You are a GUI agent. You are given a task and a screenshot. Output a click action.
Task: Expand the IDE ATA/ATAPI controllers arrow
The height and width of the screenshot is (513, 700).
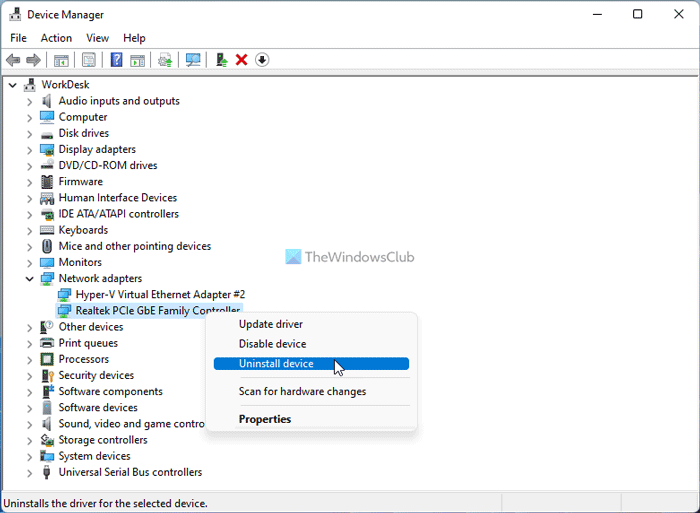[x=29, y=215]
